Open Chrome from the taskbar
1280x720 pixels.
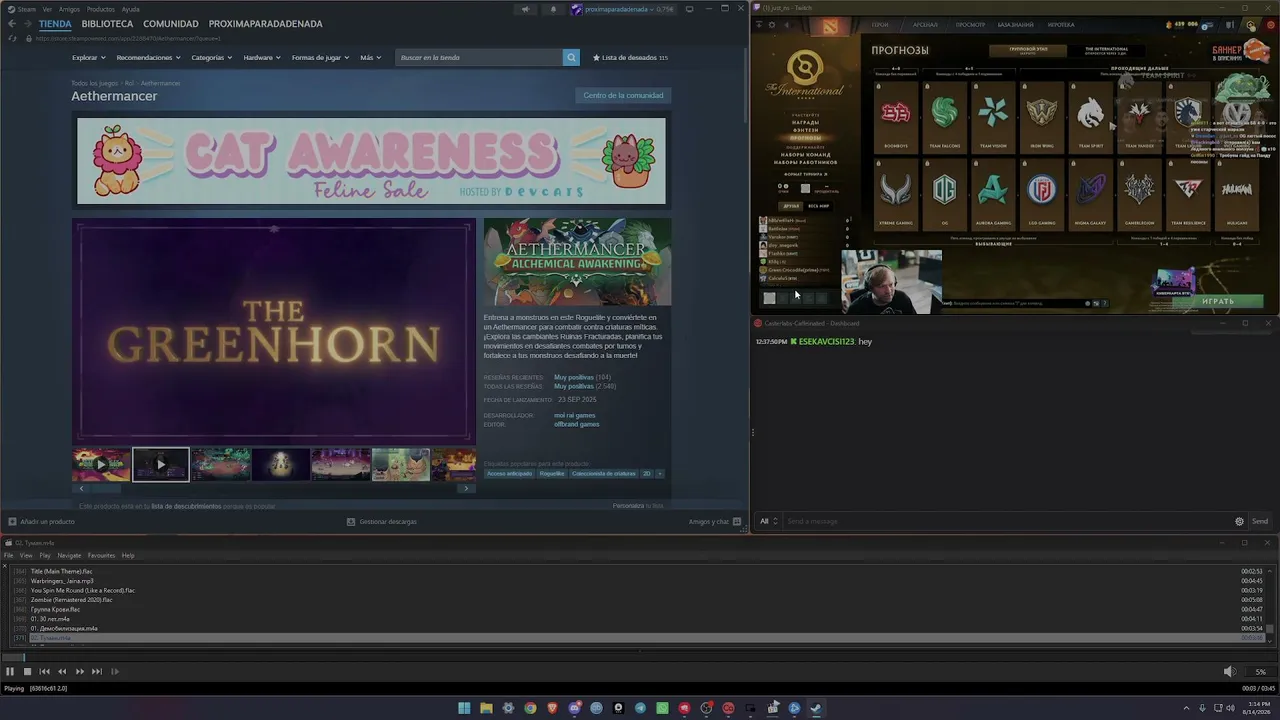530,708
